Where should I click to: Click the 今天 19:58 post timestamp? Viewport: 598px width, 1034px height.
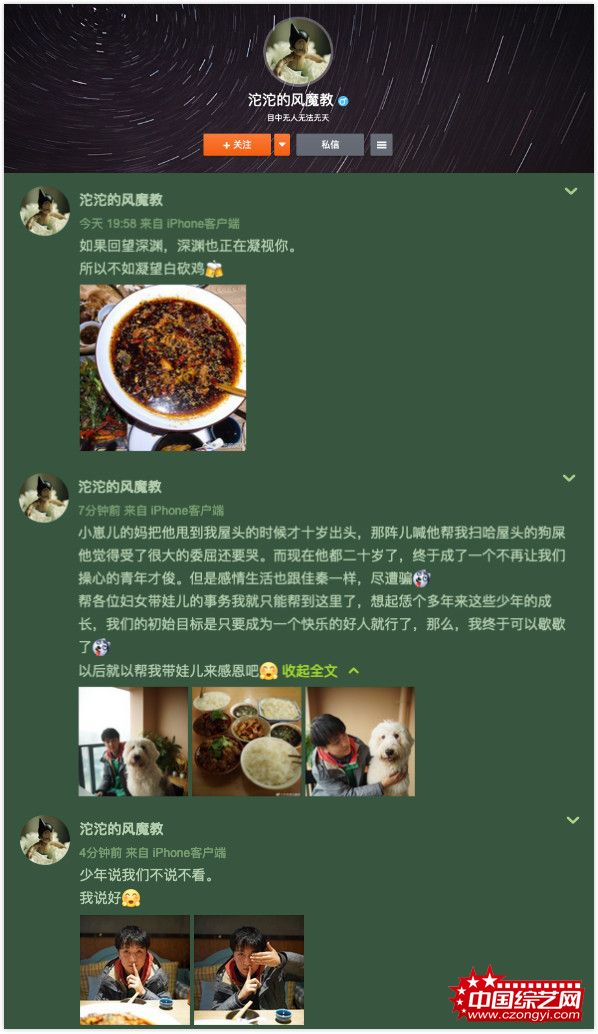(x=108, y=224)
